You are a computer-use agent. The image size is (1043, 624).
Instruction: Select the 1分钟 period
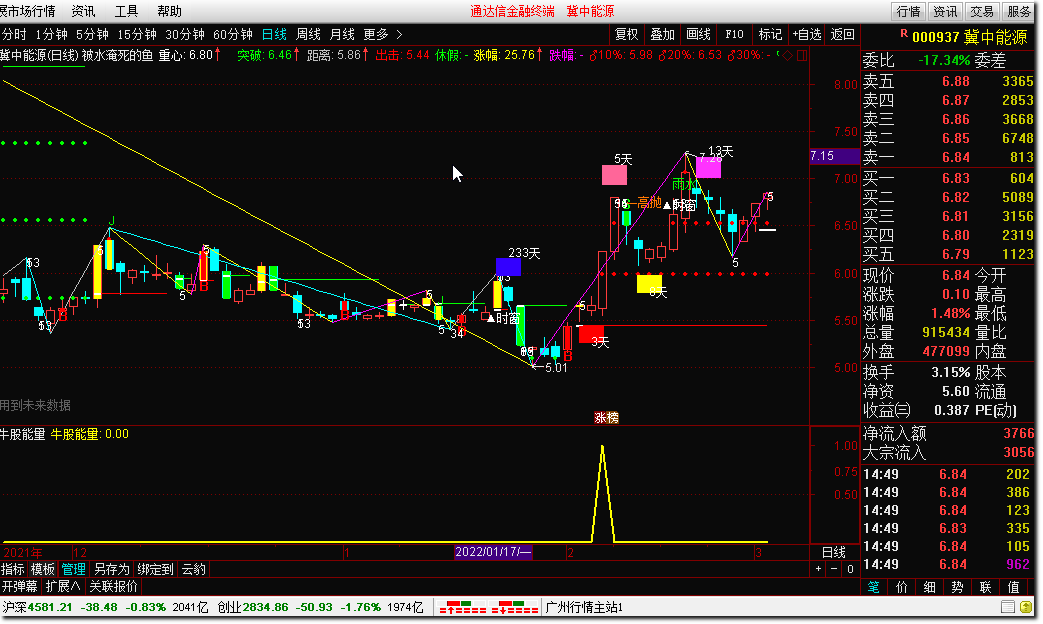tap(51, 34)
